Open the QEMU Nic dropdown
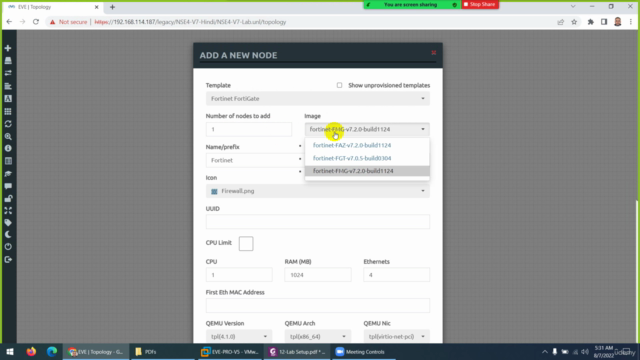Image resolution: width=640 pixels, height=360 pixels. pyautogui.click(x=397, y=336)
